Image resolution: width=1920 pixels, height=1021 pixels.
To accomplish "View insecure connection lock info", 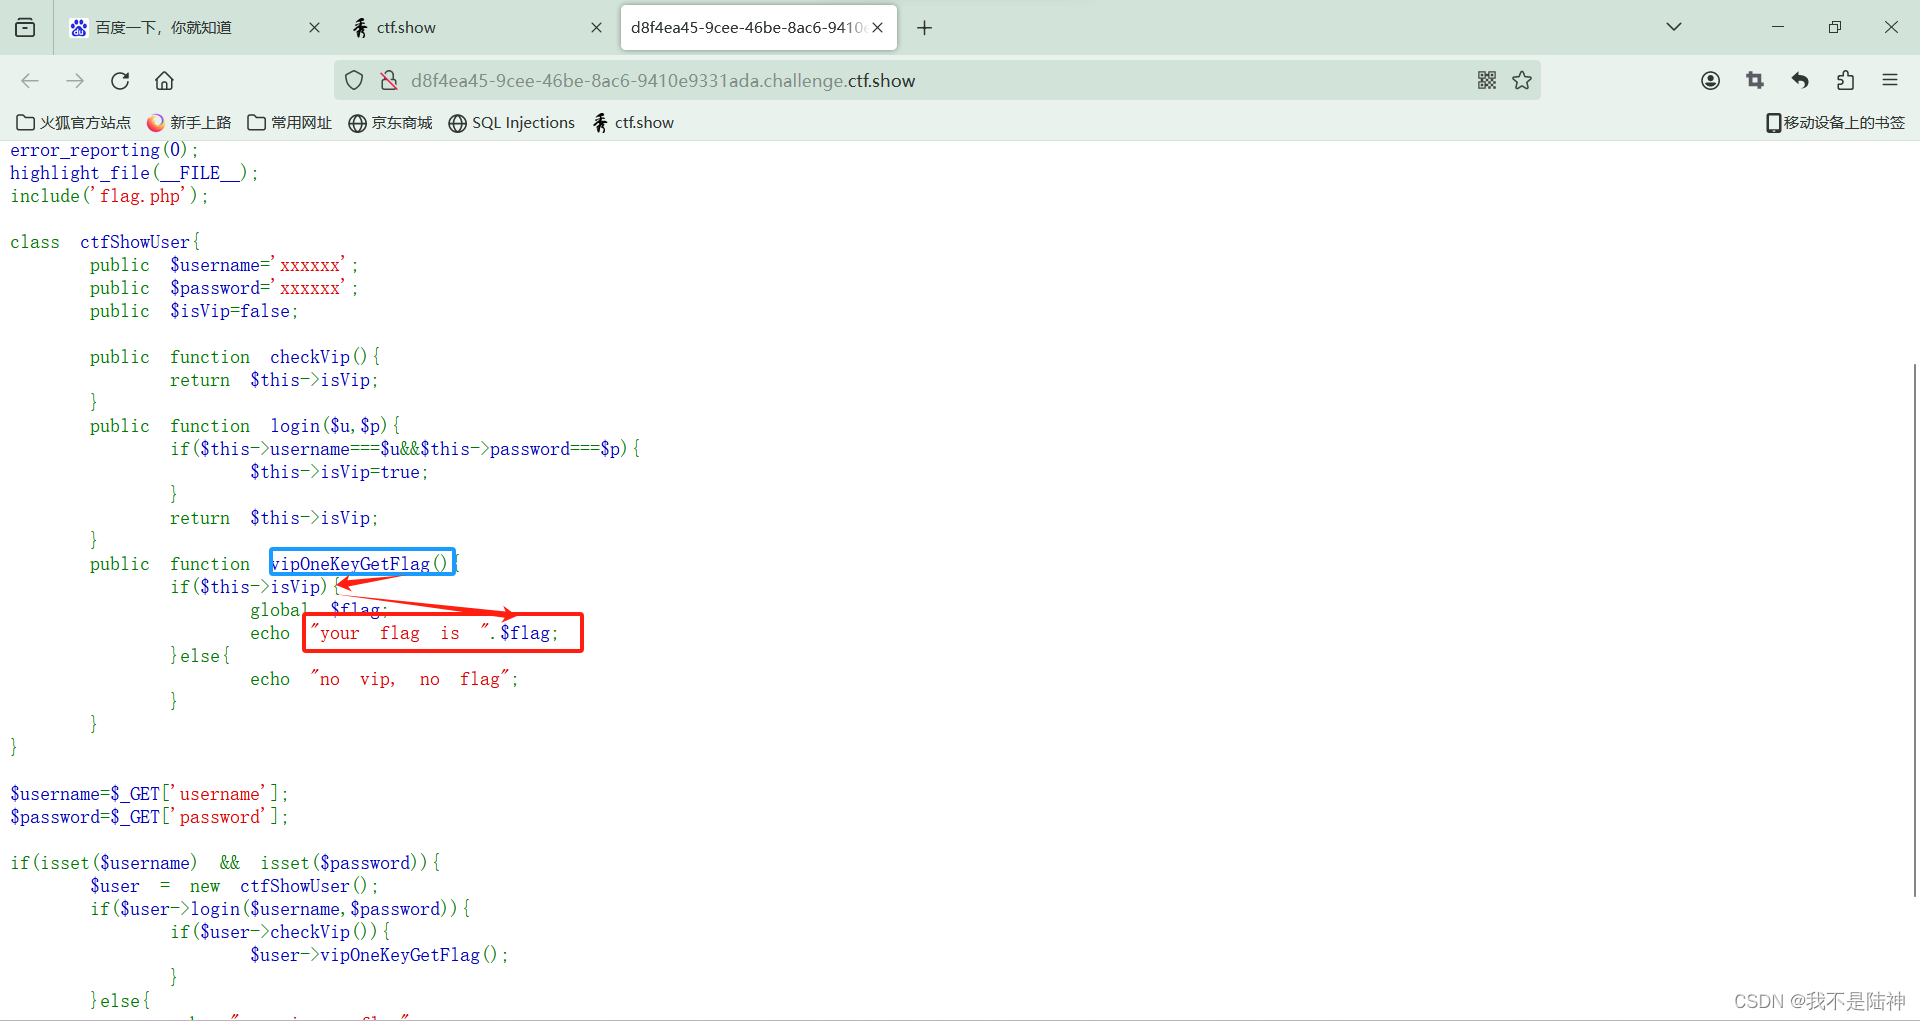I will click(x=389, y=80).
